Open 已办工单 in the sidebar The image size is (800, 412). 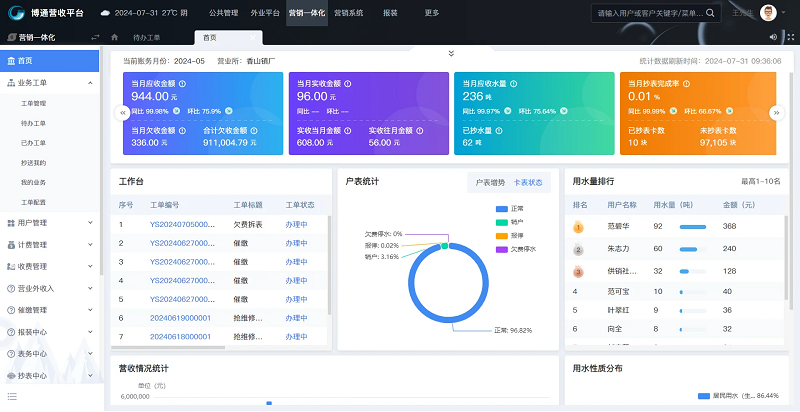(x=34, y=143)
